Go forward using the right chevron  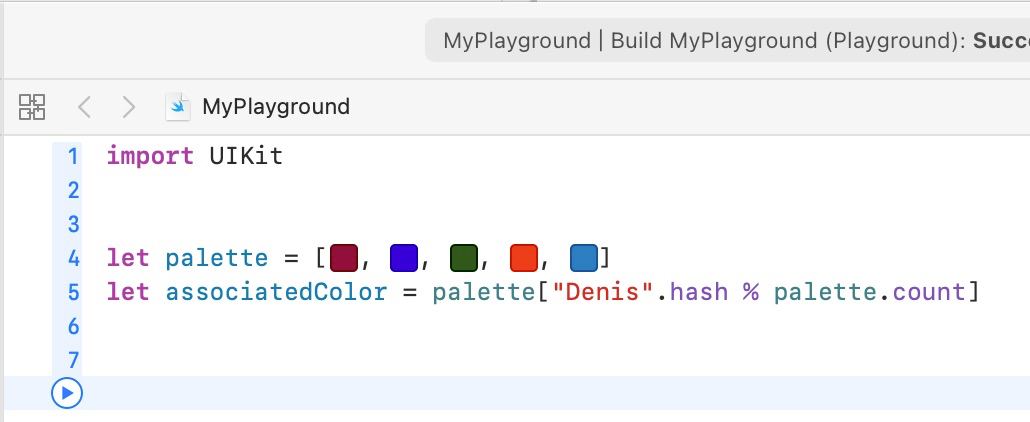tap(128, 107)
